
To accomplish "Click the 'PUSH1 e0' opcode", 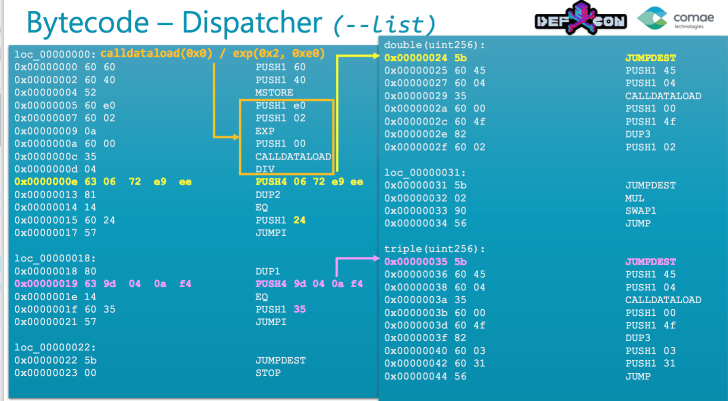I will tap(280, 105).
